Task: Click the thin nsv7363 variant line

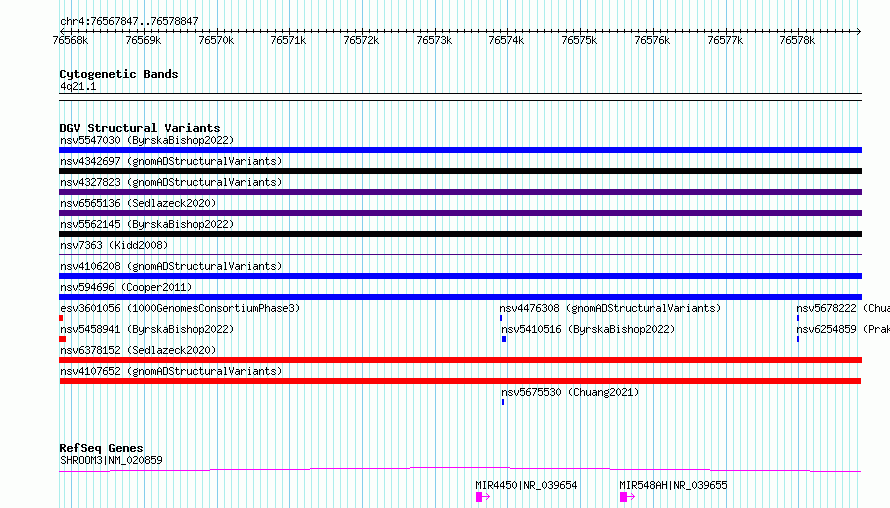Action: pos(460,254)
